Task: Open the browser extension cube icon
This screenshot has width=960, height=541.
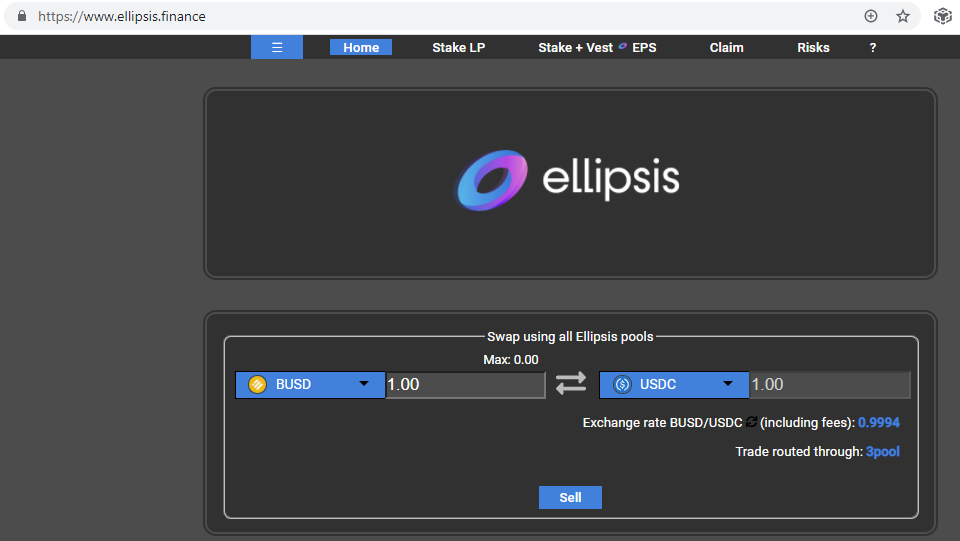Action: [942, 16]
